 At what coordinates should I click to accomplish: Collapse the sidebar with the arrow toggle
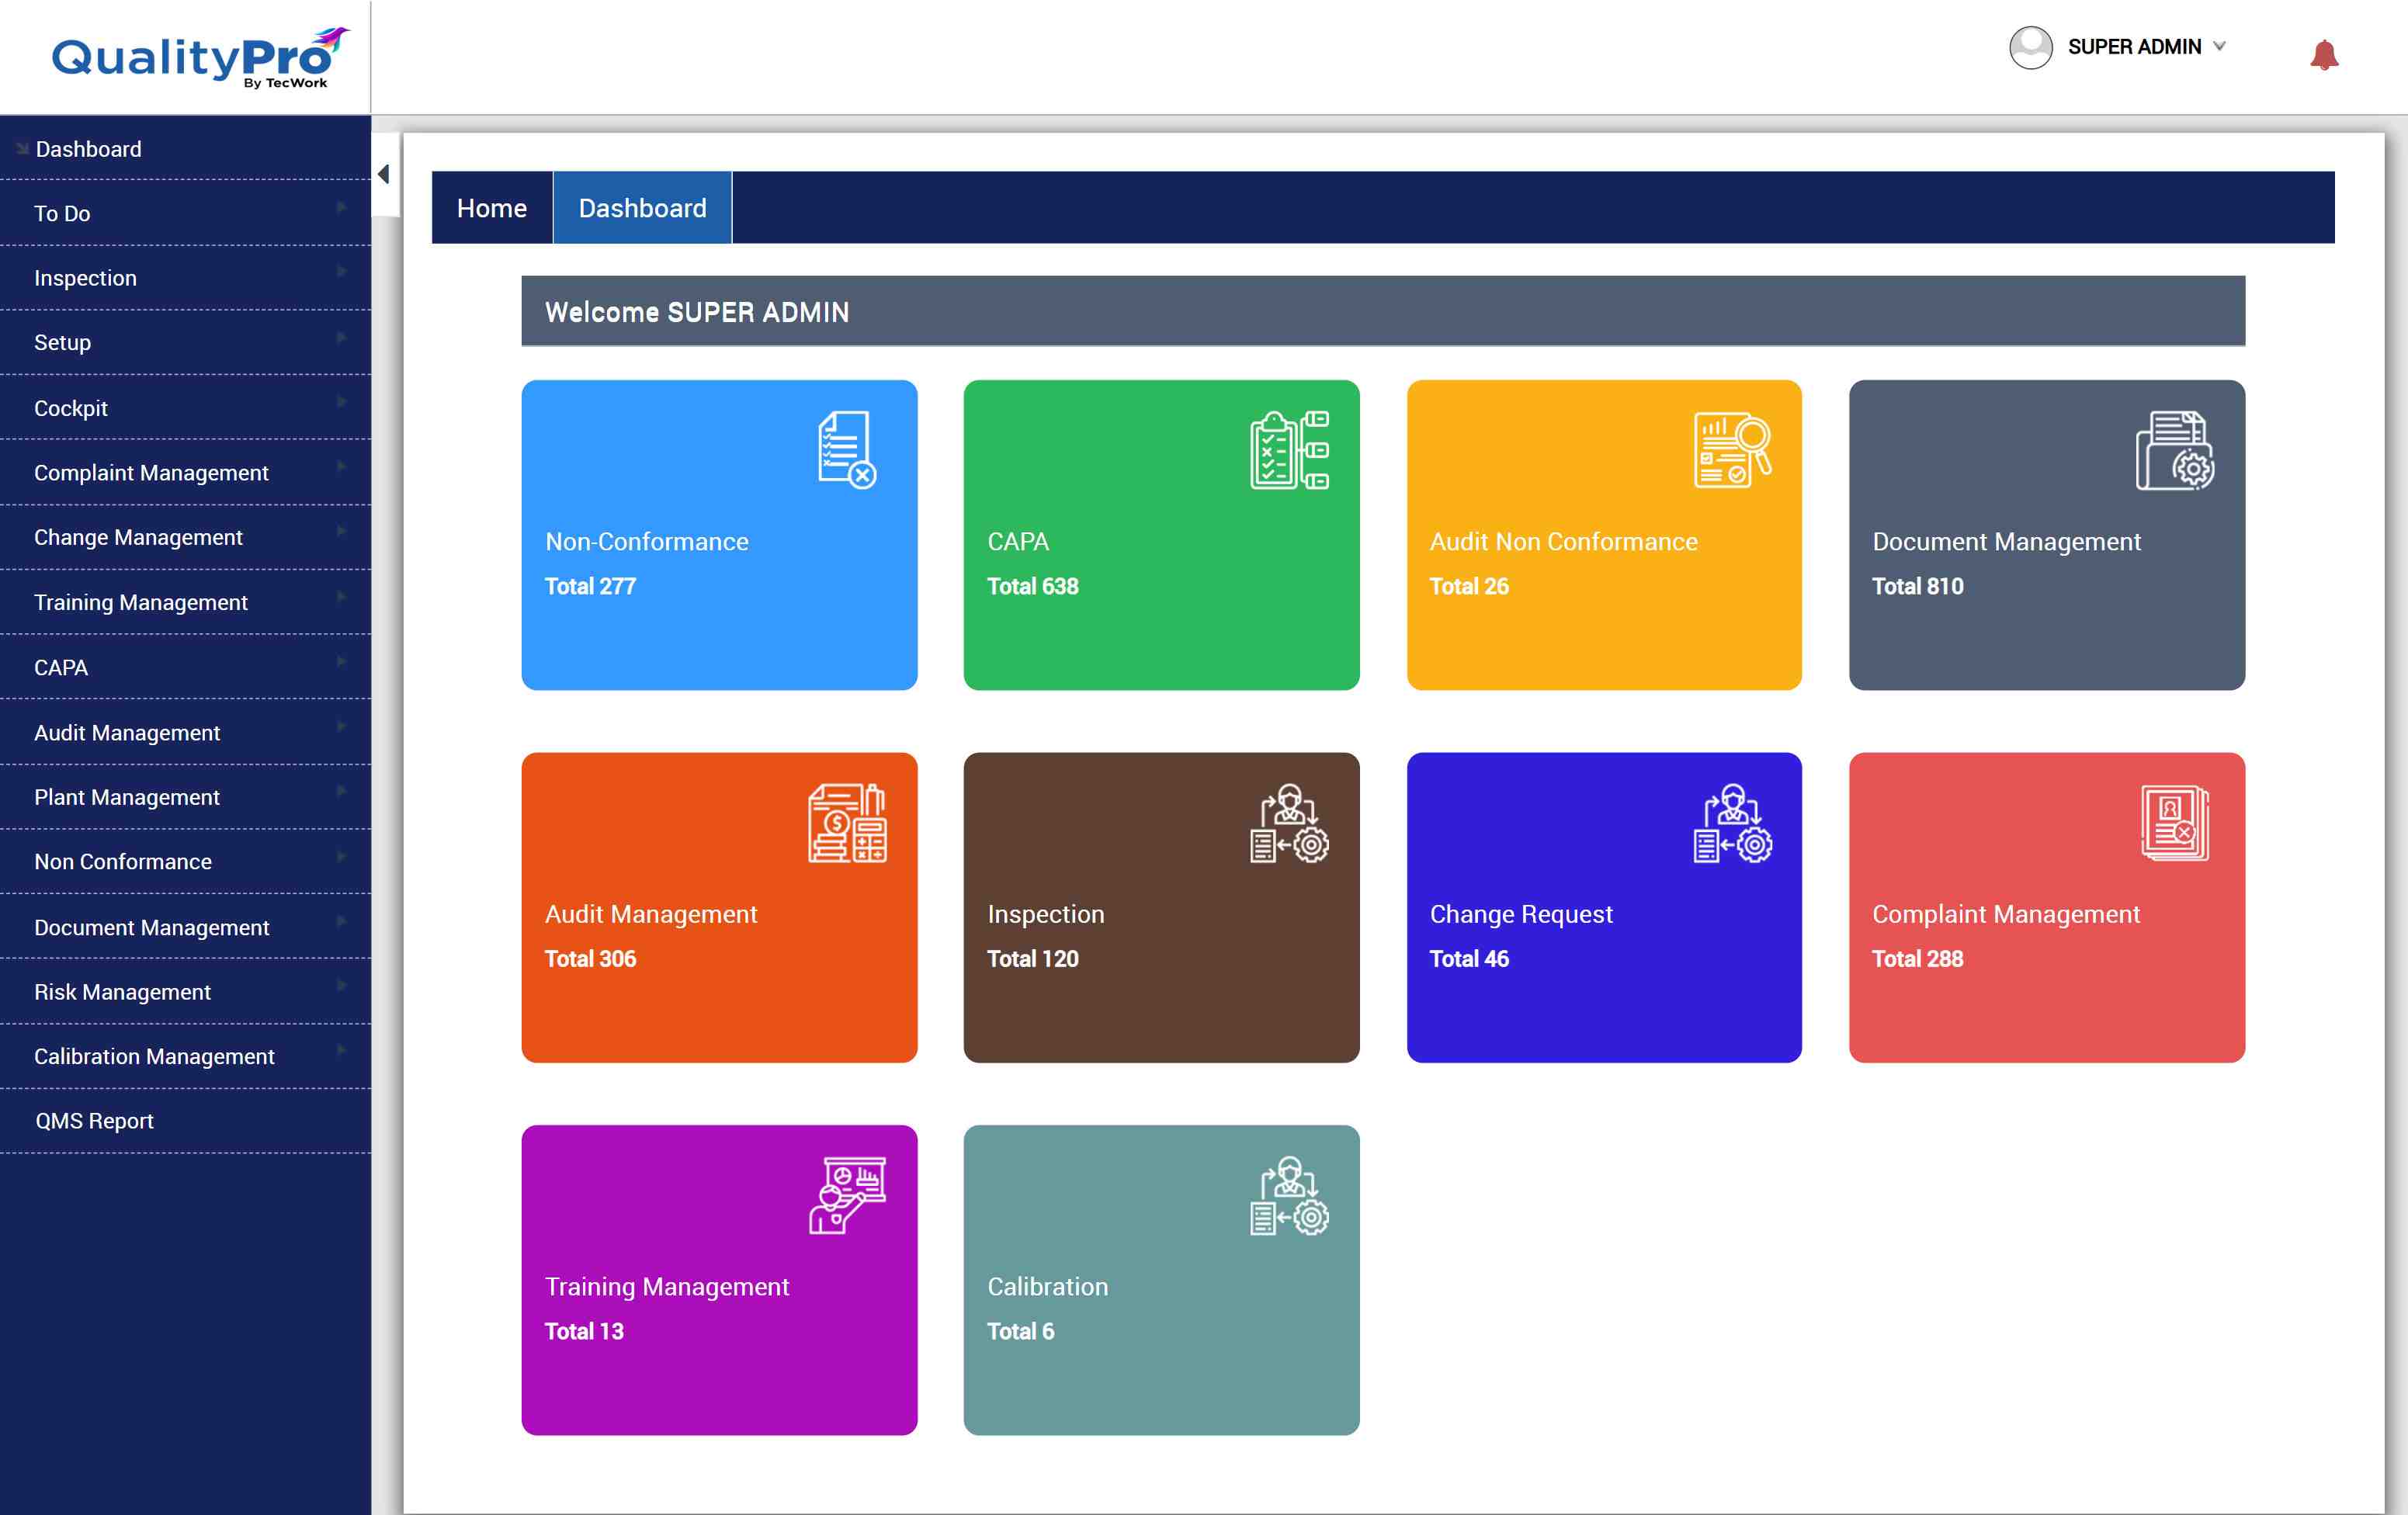pyautogui.click(x=384, y=174)
